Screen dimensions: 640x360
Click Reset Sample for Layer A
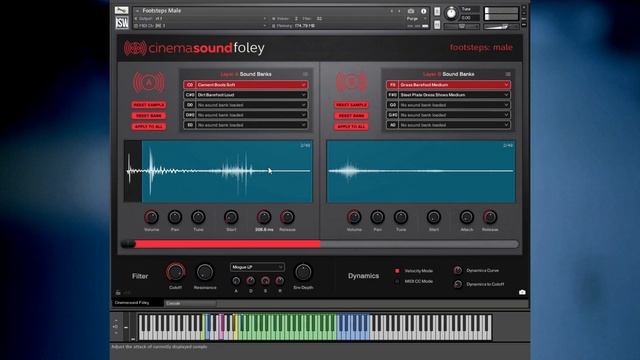149,105
